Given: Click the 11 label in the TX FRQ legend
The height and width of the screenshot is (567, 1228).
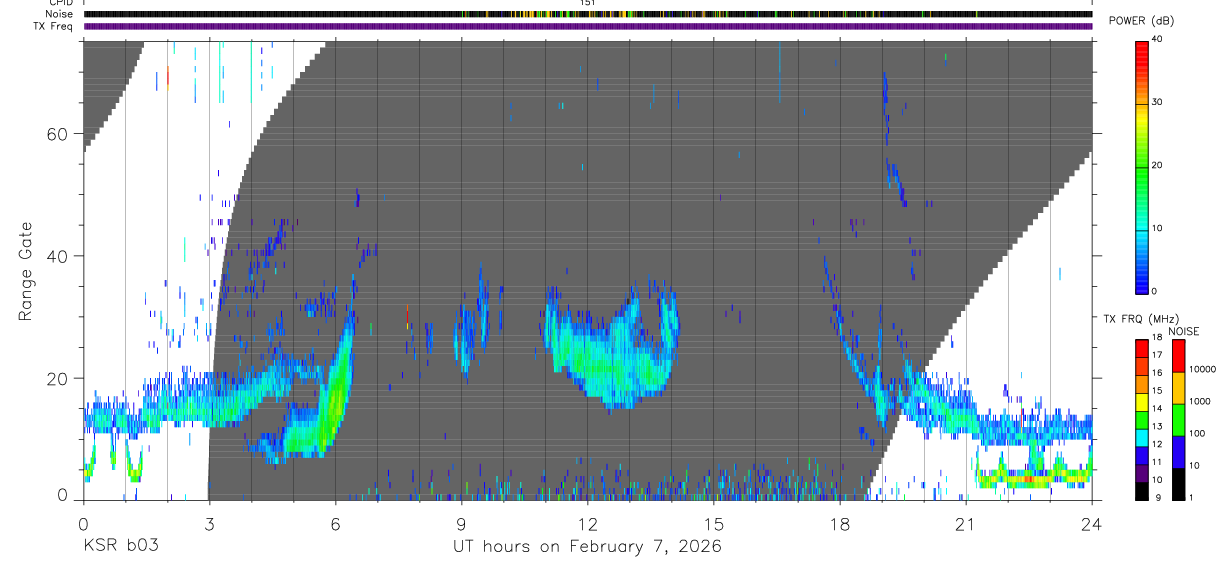Looking at the screenshot, I should pos(1157,461).
